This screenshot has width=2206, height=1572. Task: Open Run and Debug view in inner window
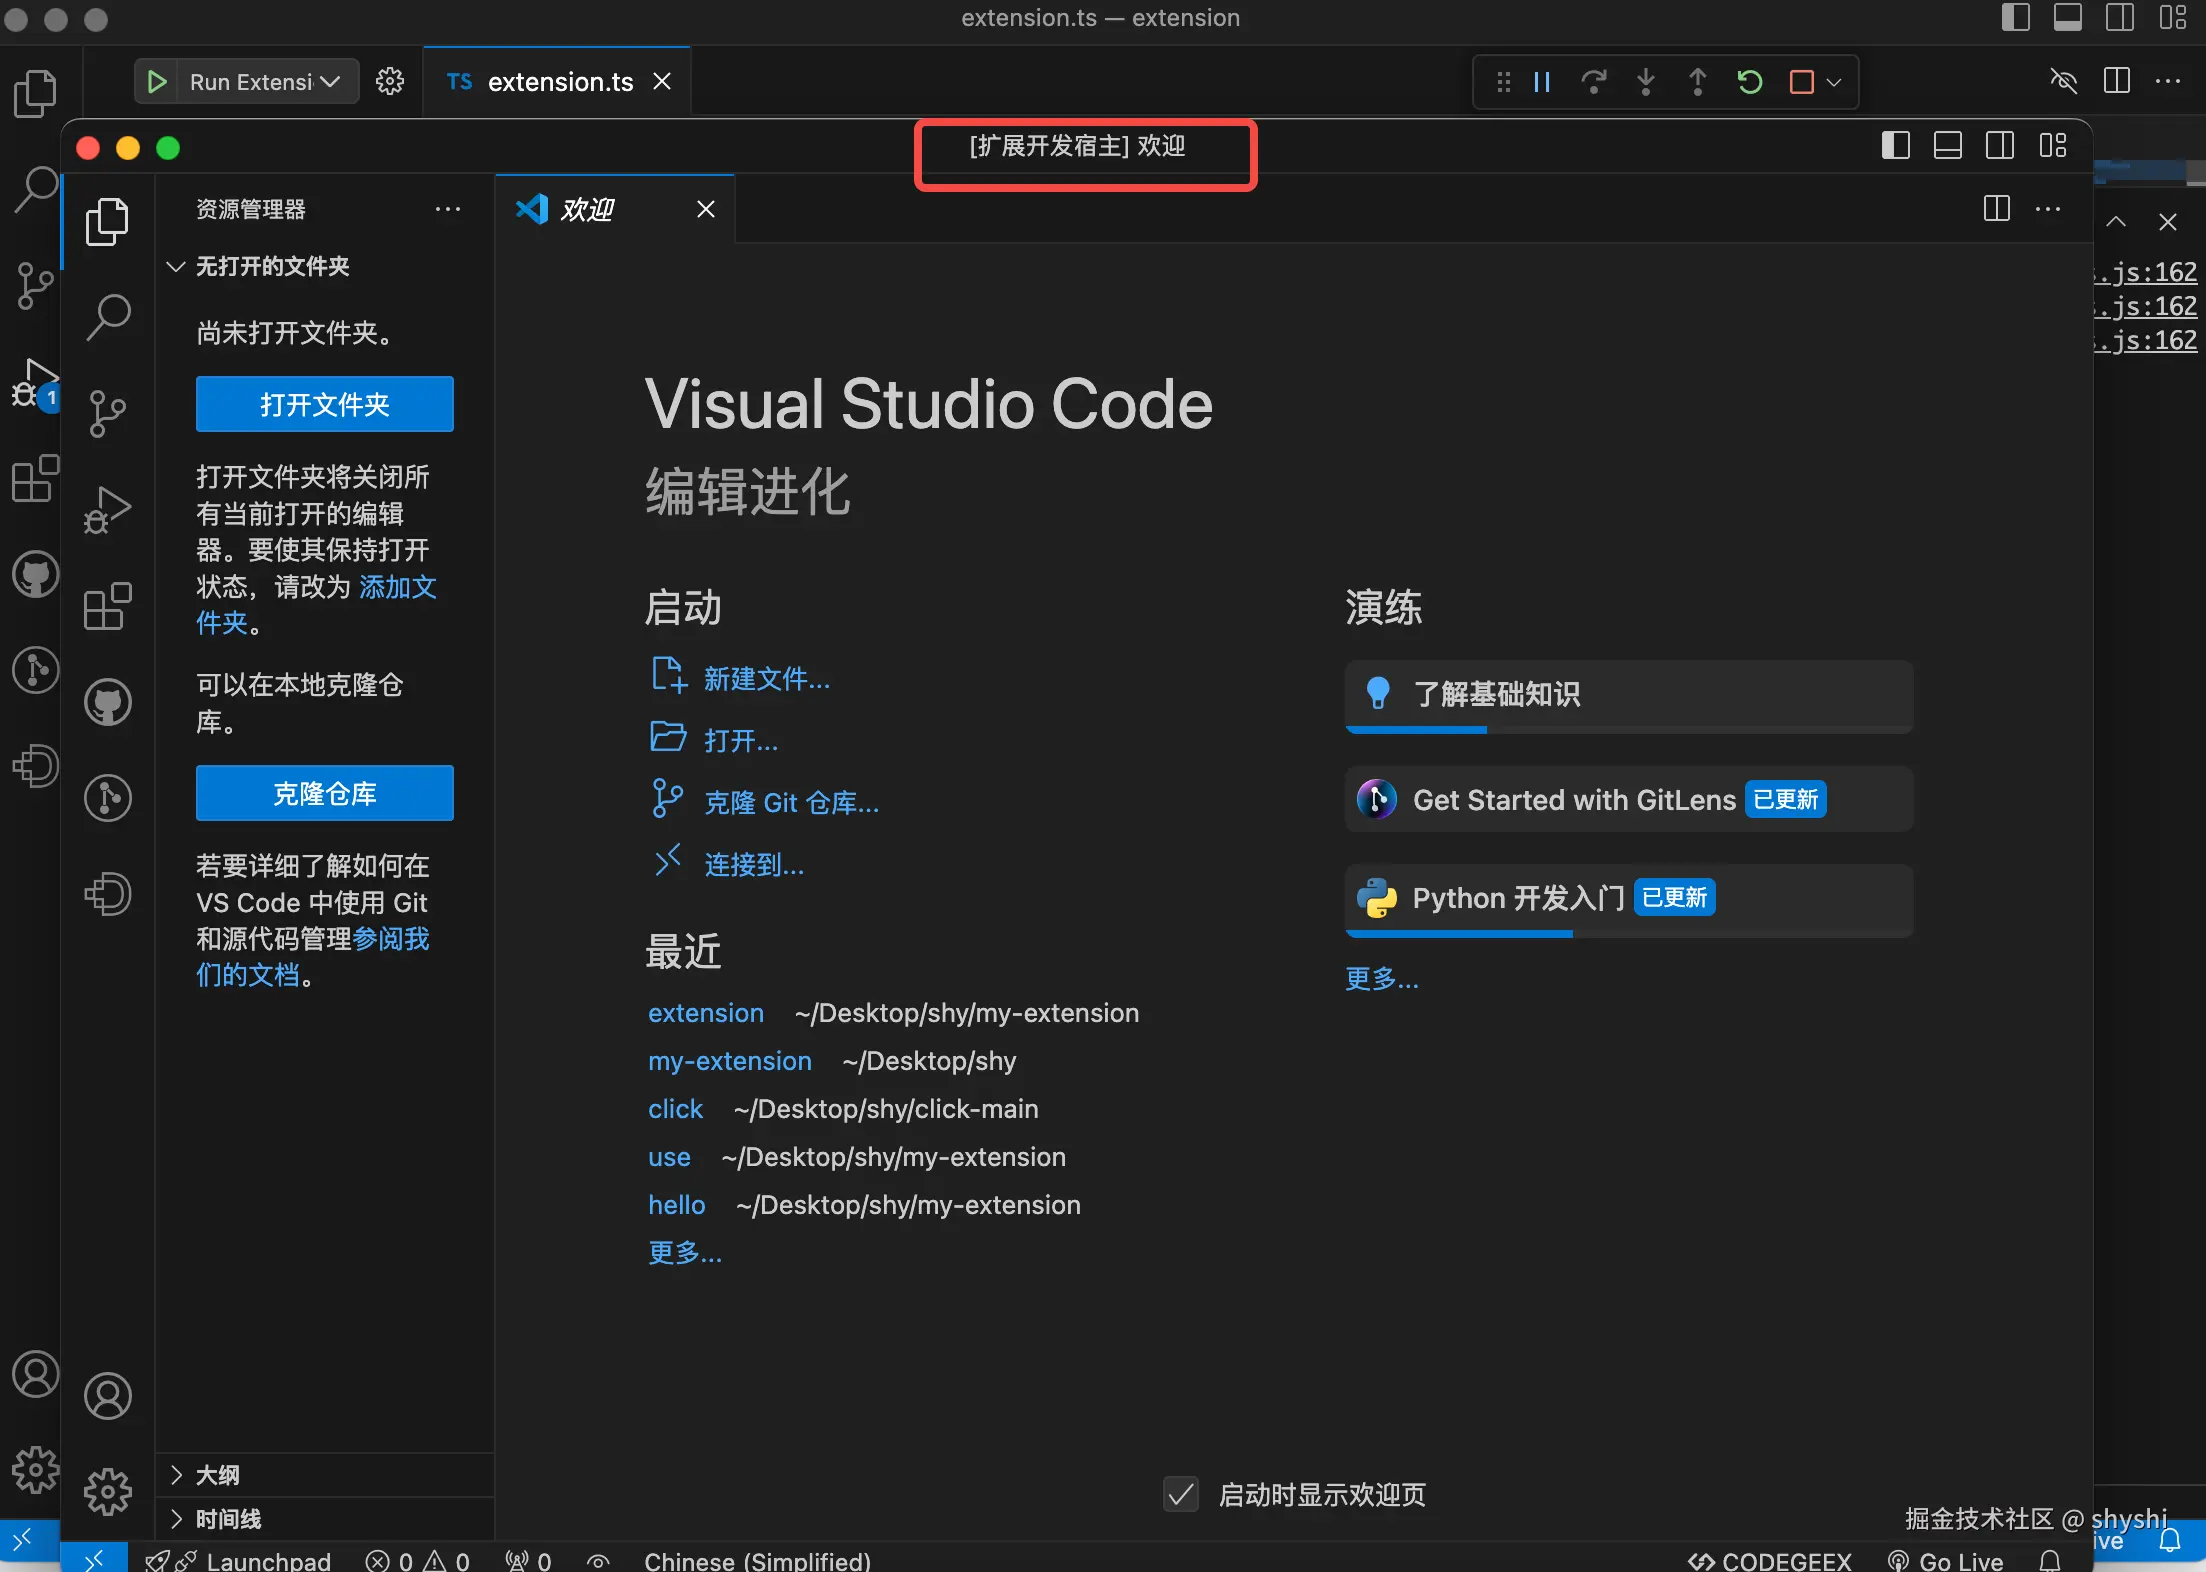point(108,510)
